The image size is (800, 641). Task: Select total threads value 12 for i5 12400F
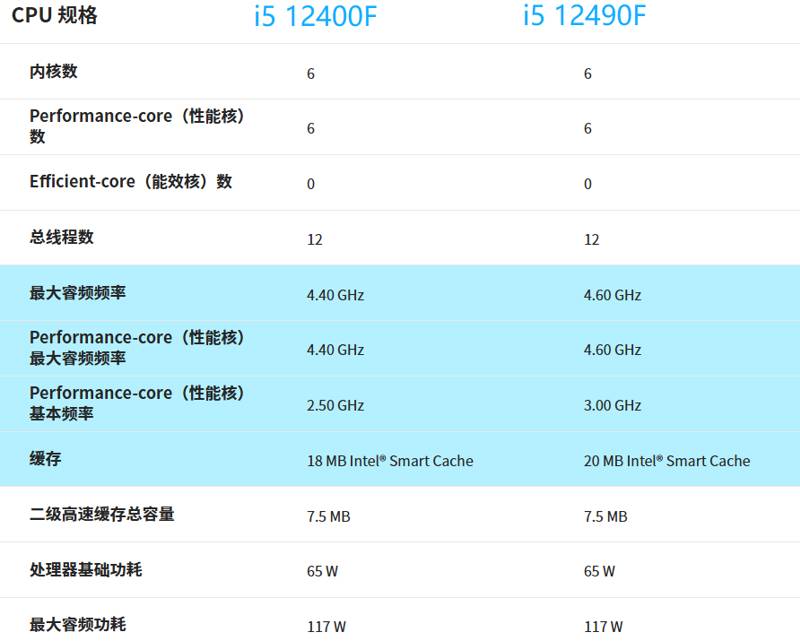[315, 240]
